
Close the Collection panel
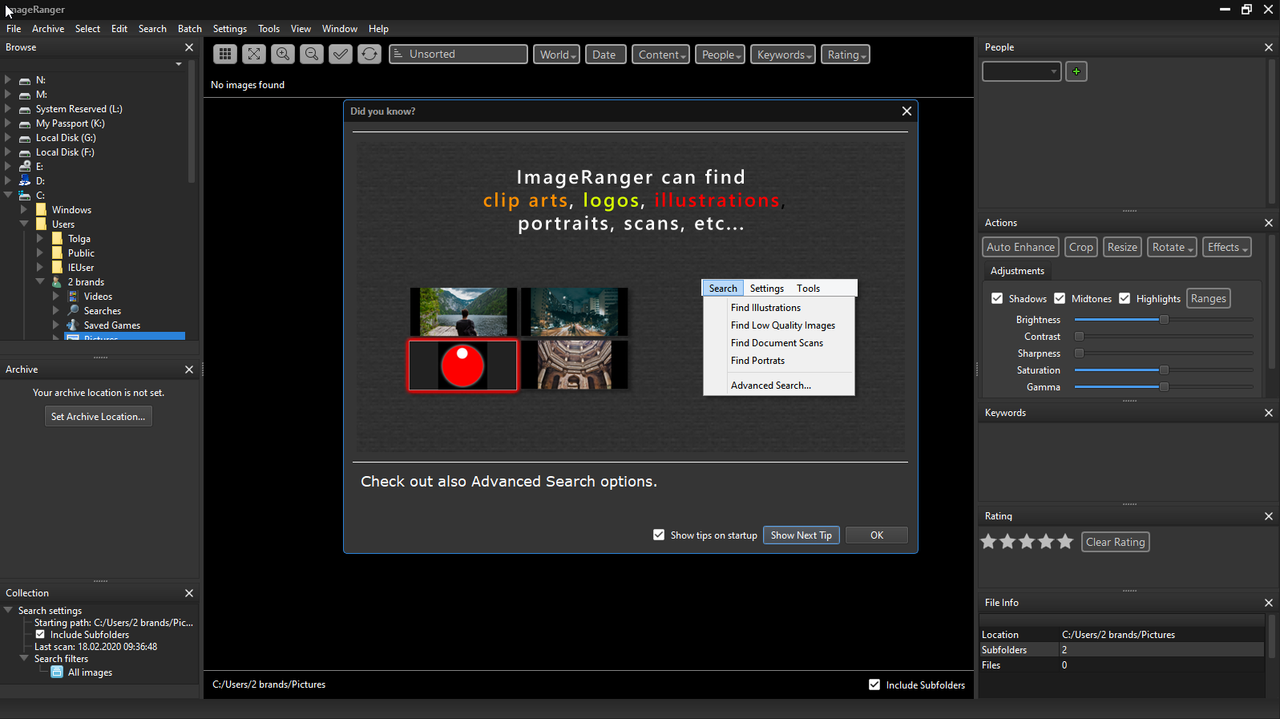coord(189,592)
